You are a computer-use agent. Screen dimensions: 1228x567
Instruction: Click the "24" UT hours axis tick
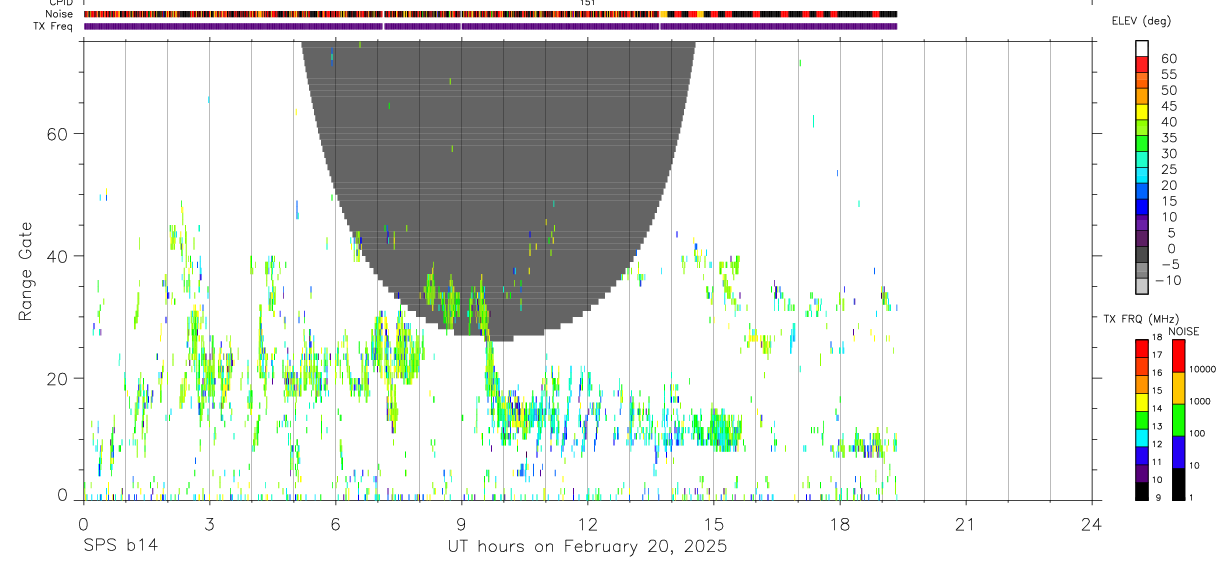1091,523
